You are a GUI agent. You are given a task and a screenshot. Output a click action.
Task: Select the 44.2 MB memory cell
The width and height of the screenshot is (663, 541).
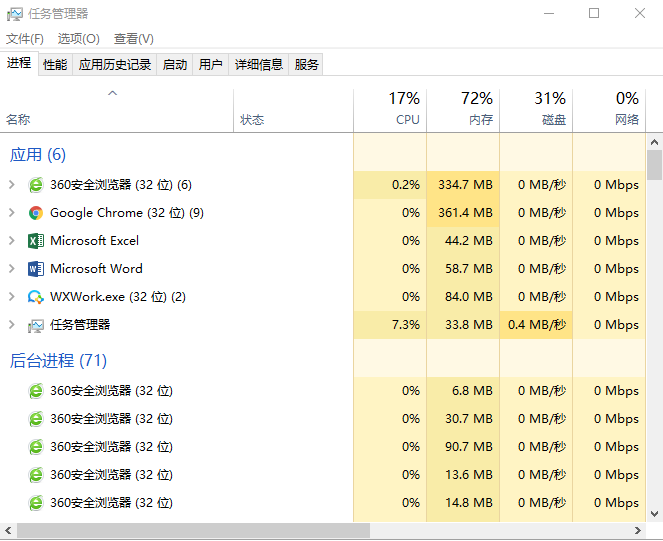(463, 241)
